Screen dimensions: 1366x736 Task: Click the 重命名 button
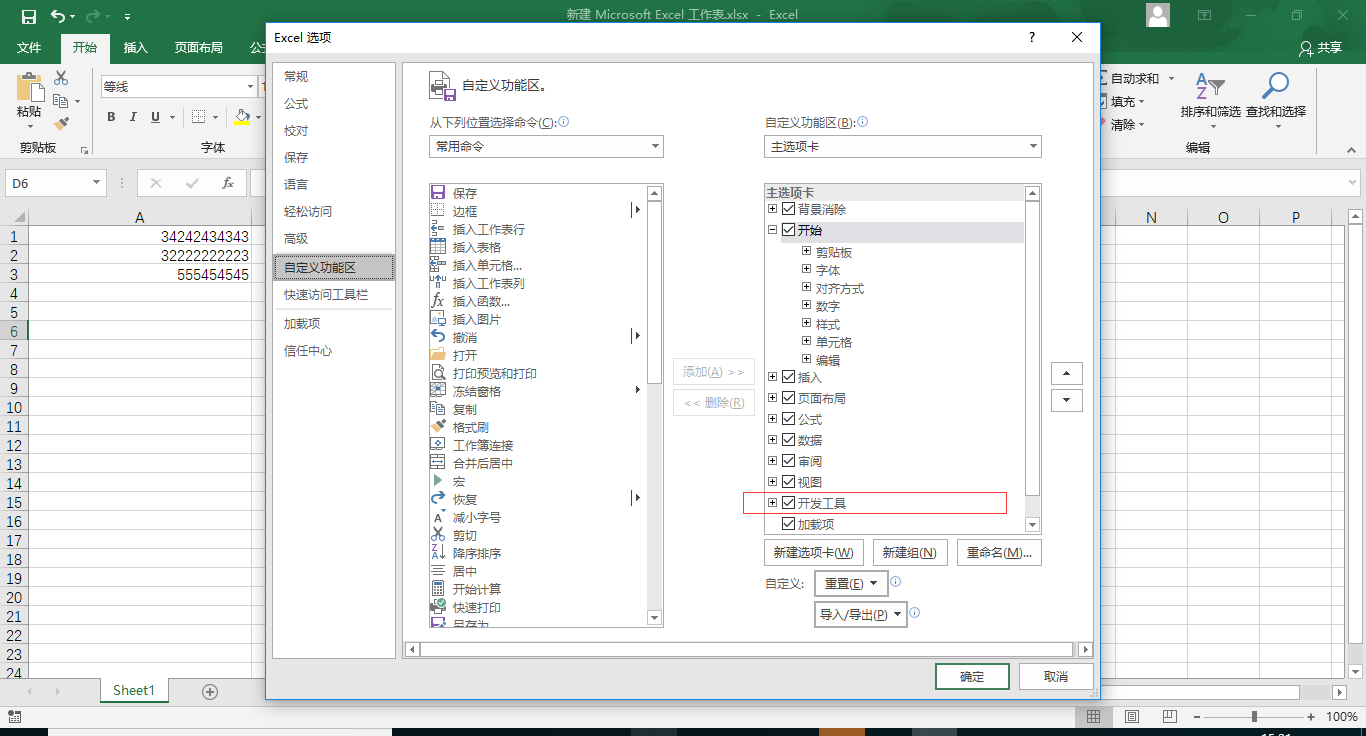(x=999, y=553)
